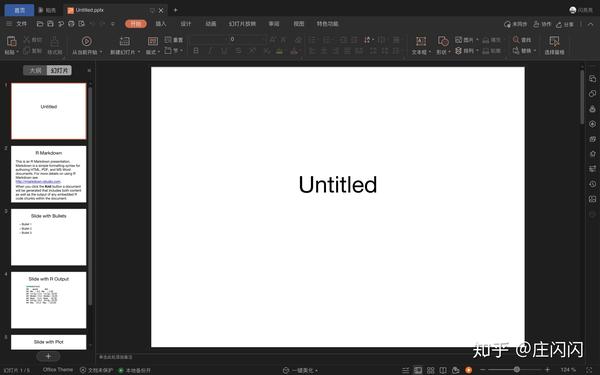The image size is (600, 375).
Task: Open the From Current (从当前开始) dropdown arrow
Action: coord(101,52)
